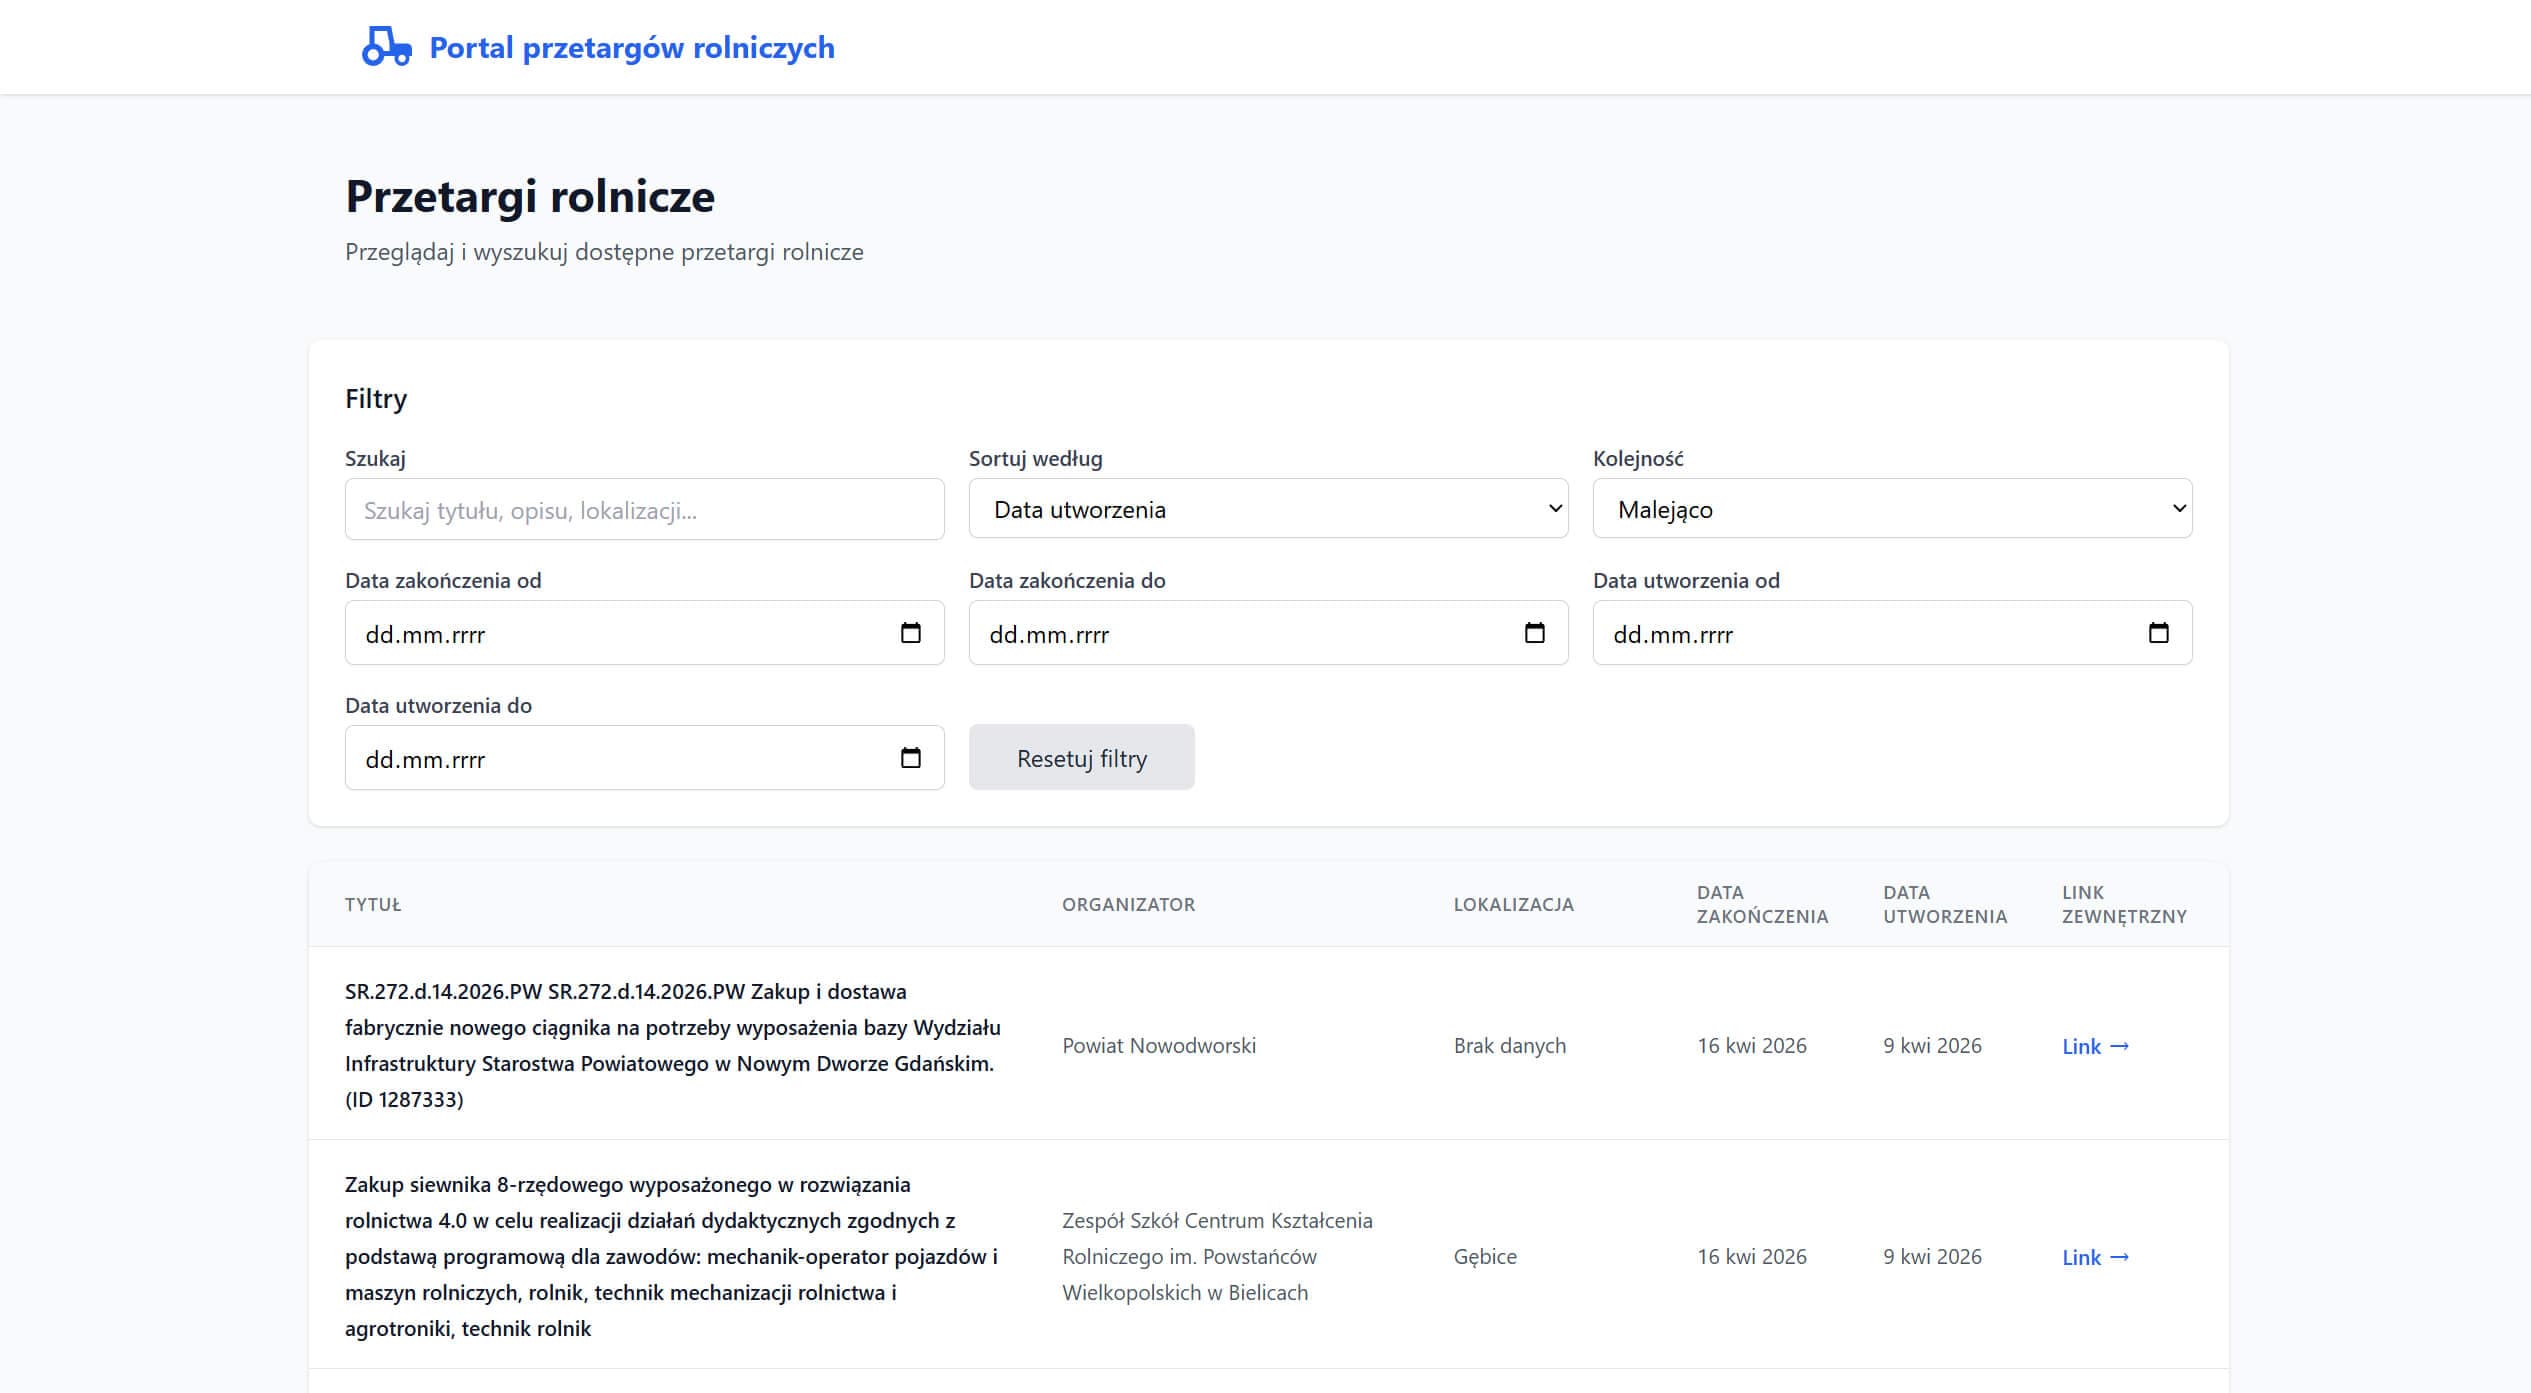Image resolution: width=2531 pixels, height=1393 pixels.
Task: Open calendar picker for Data zakończenia od
Action: pos(910,633)
